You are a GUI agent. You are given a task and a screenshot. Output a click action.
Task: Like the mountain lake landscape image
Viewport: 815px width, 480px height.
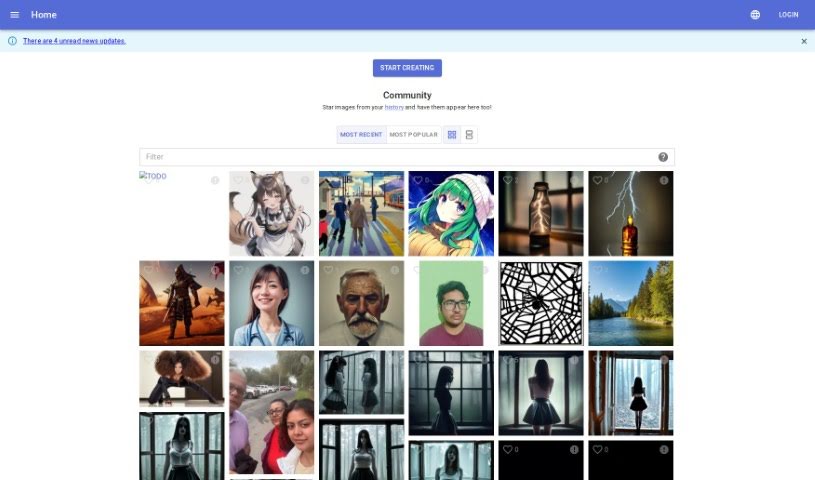coord(598,270)
